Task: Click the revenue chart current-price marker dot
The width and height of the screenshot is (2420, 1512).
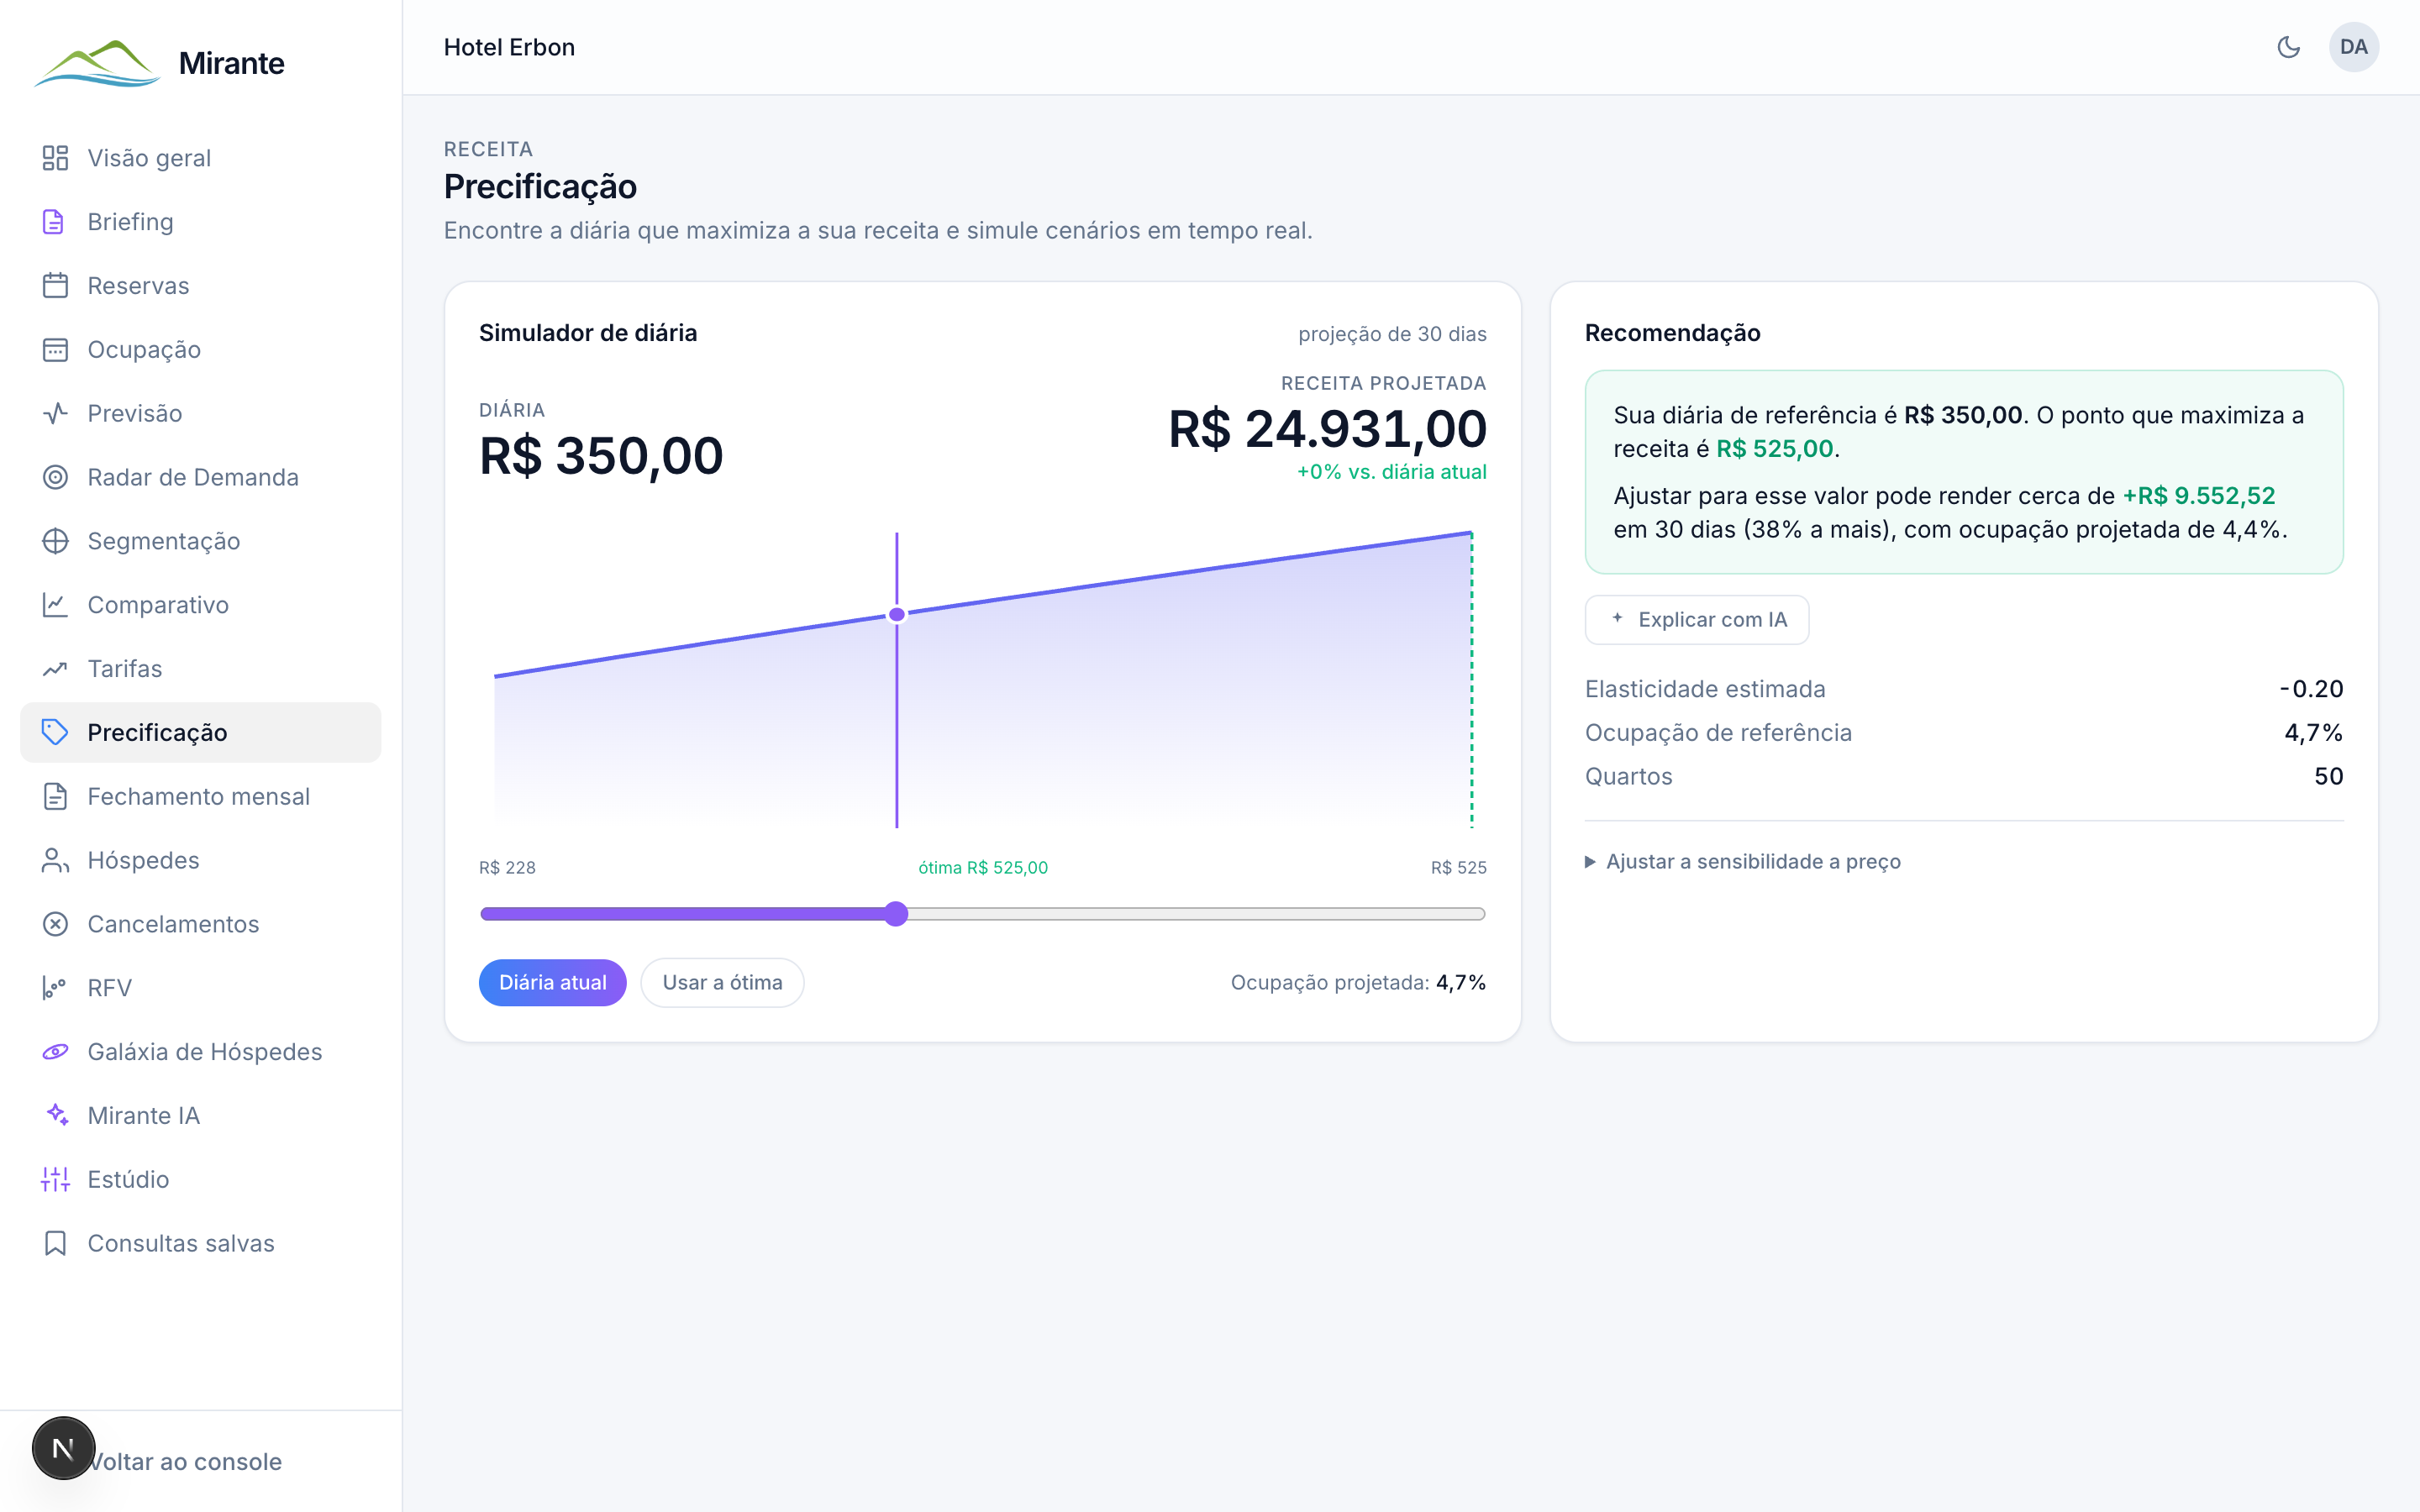Action: (x=897, y=614)
